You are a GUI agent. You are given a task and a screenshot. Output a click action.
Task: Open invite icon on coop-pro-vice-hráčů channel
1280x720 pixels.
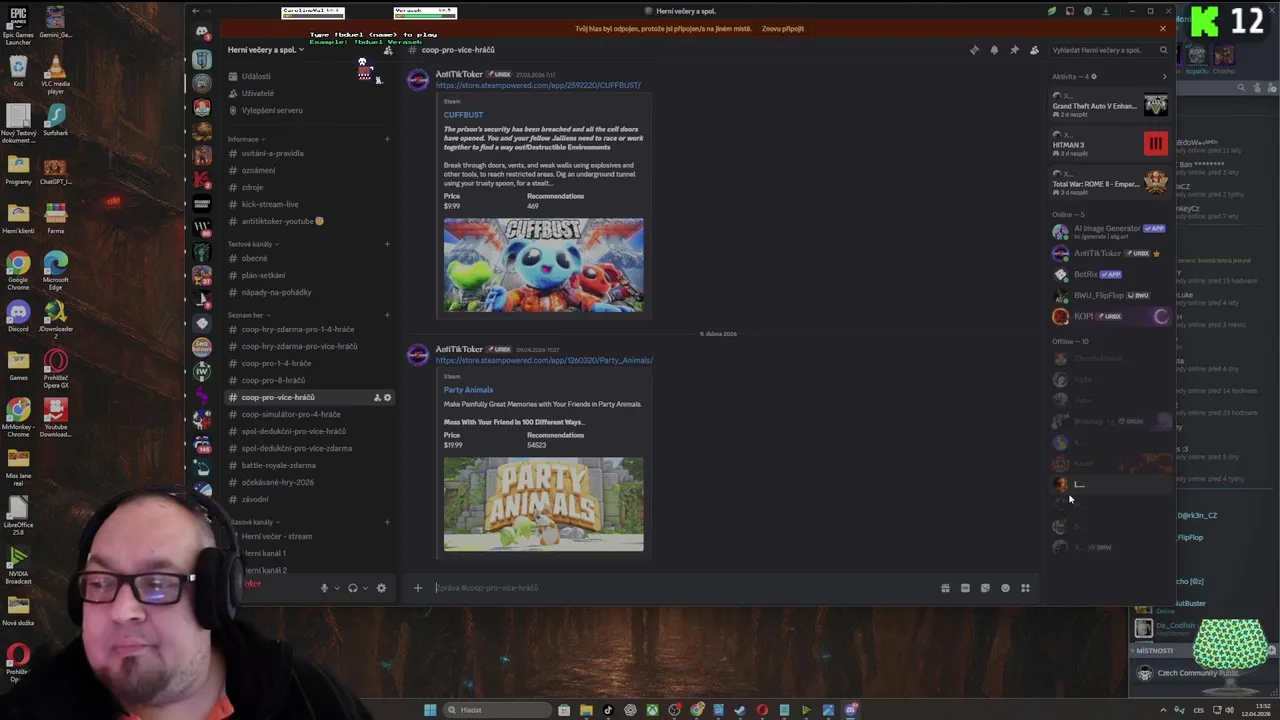click(377, 398)
